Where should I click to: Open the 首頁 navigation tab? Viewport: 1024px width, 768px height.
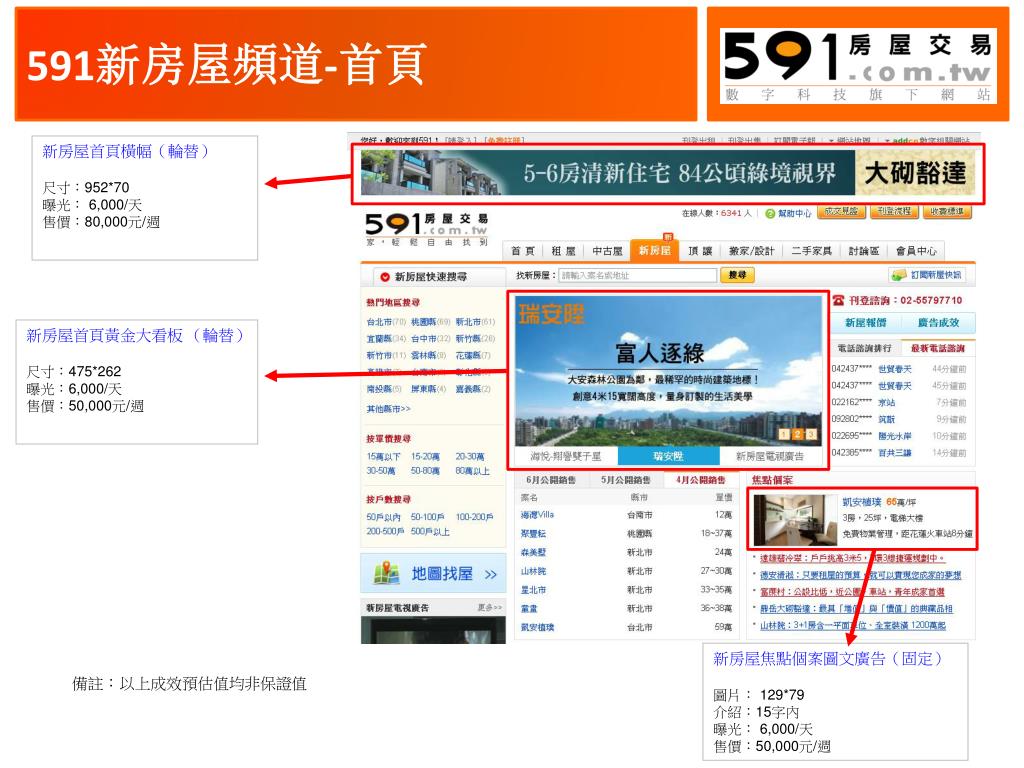tap(522, 251)
